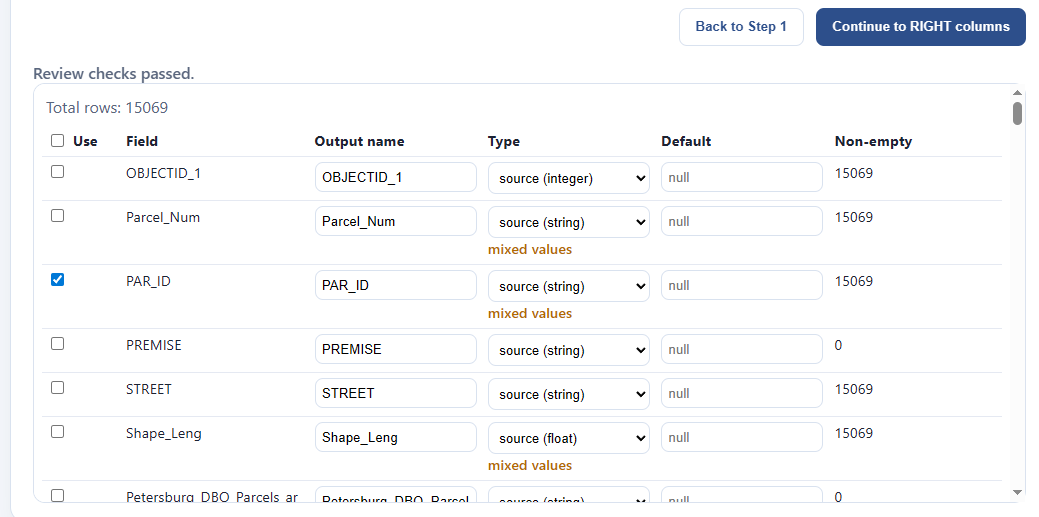Edit the PAR_ID output name field
The width and height of the screenshot is (1039, 517).
click(396, 286)
